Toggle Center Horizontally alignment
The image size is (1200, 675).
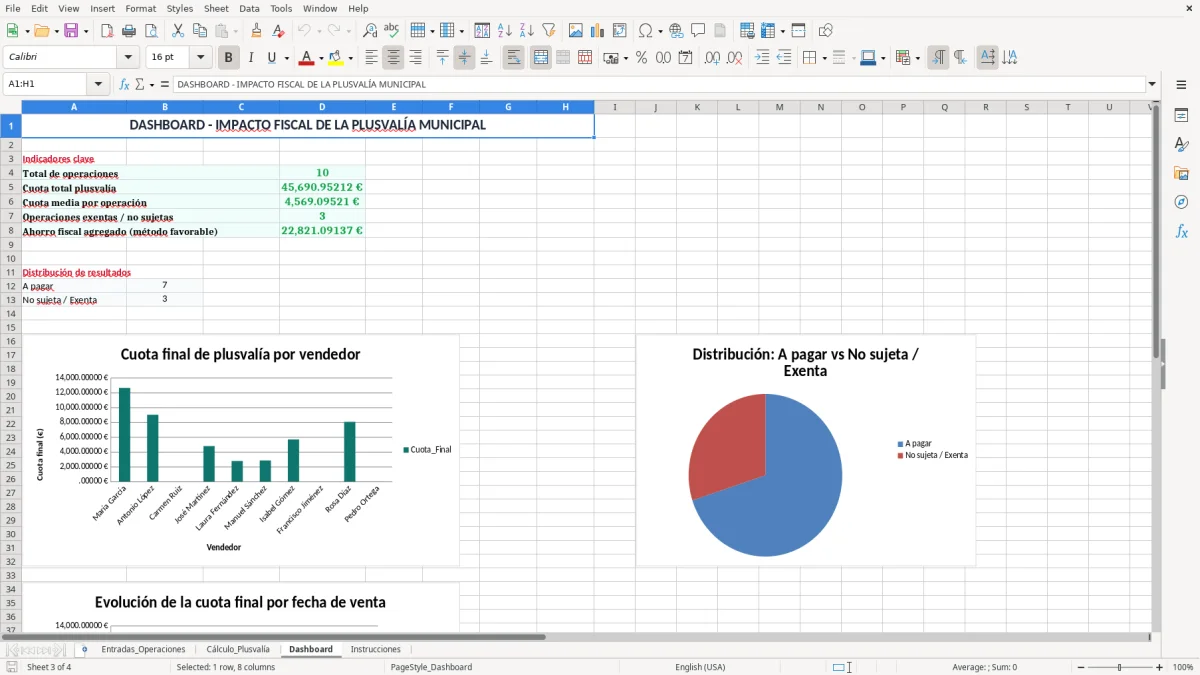(x=394, y=58)
